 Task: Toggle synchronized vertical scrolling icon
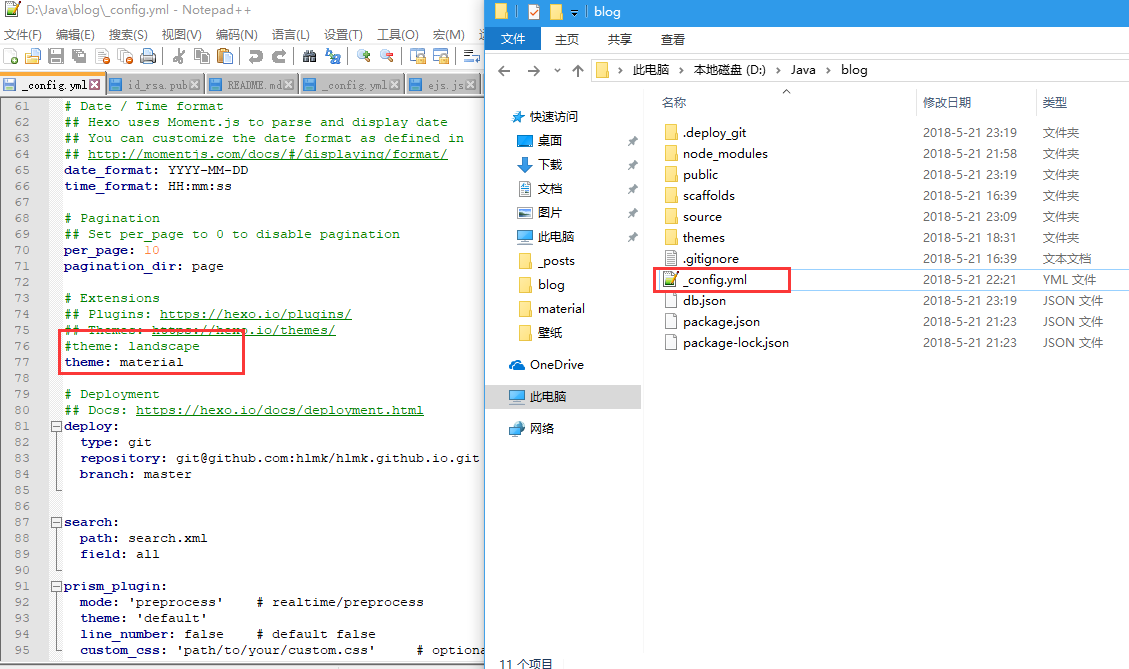(417, 57)
